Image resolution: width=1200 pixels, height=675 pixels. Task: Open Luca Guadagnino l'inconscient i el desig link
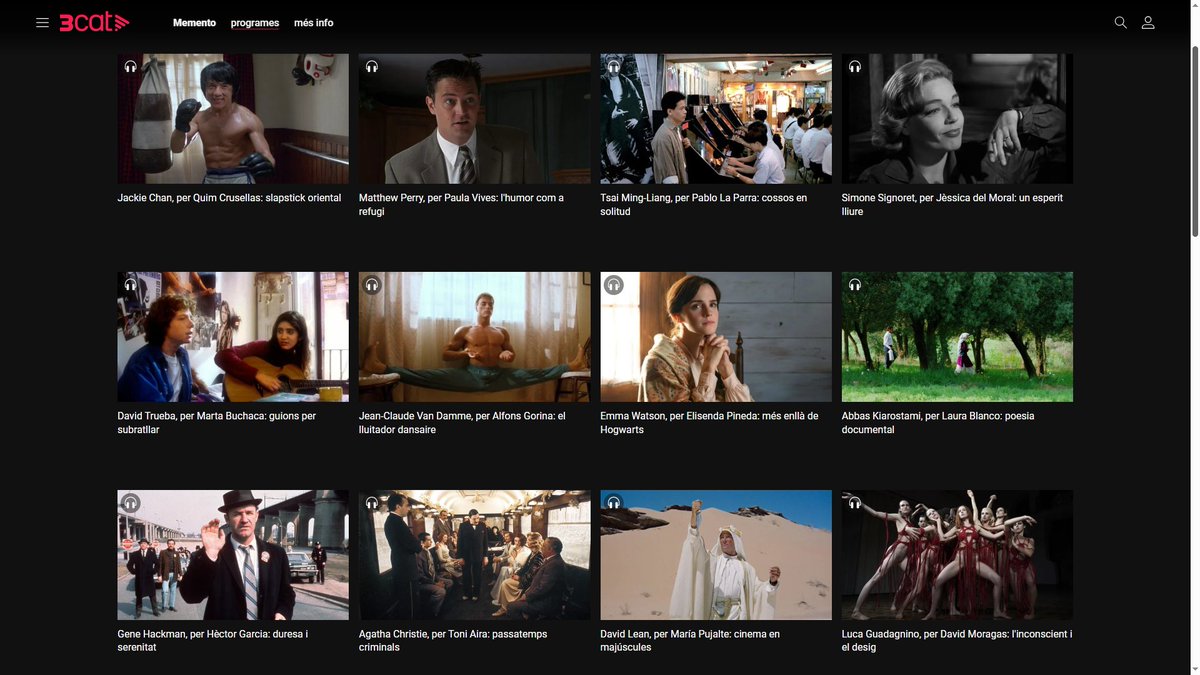957,641
